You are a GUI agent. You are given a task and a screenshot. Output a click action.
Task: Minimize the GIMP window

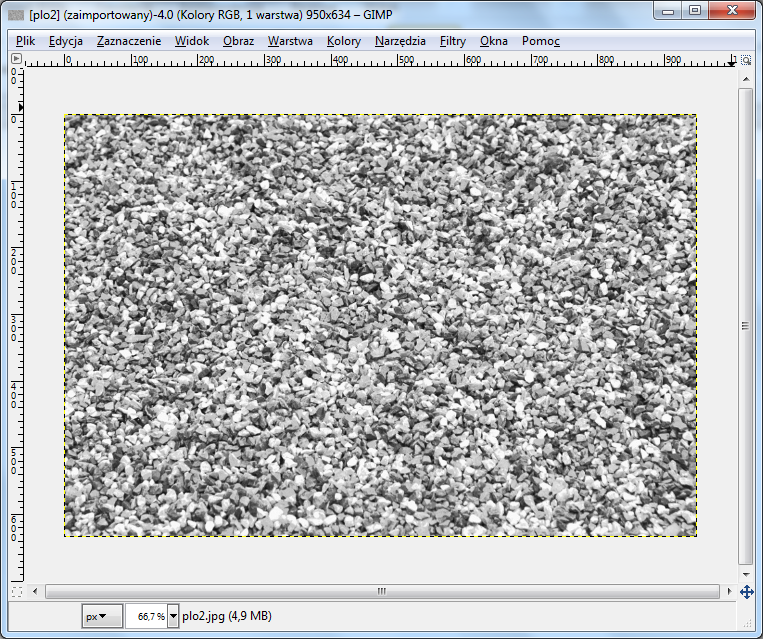click(x=668, y=11)
